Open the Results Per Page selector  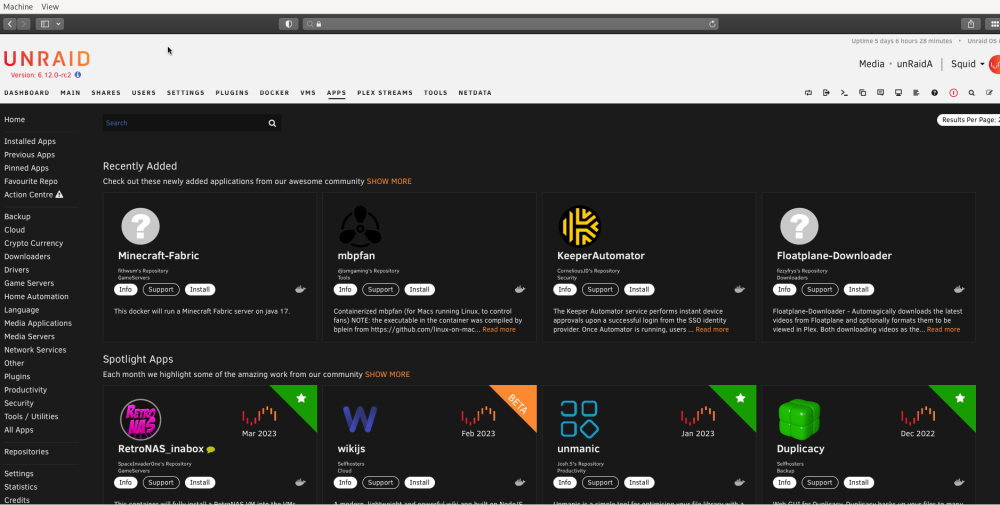pyautogui.click(x=968, y=120)
